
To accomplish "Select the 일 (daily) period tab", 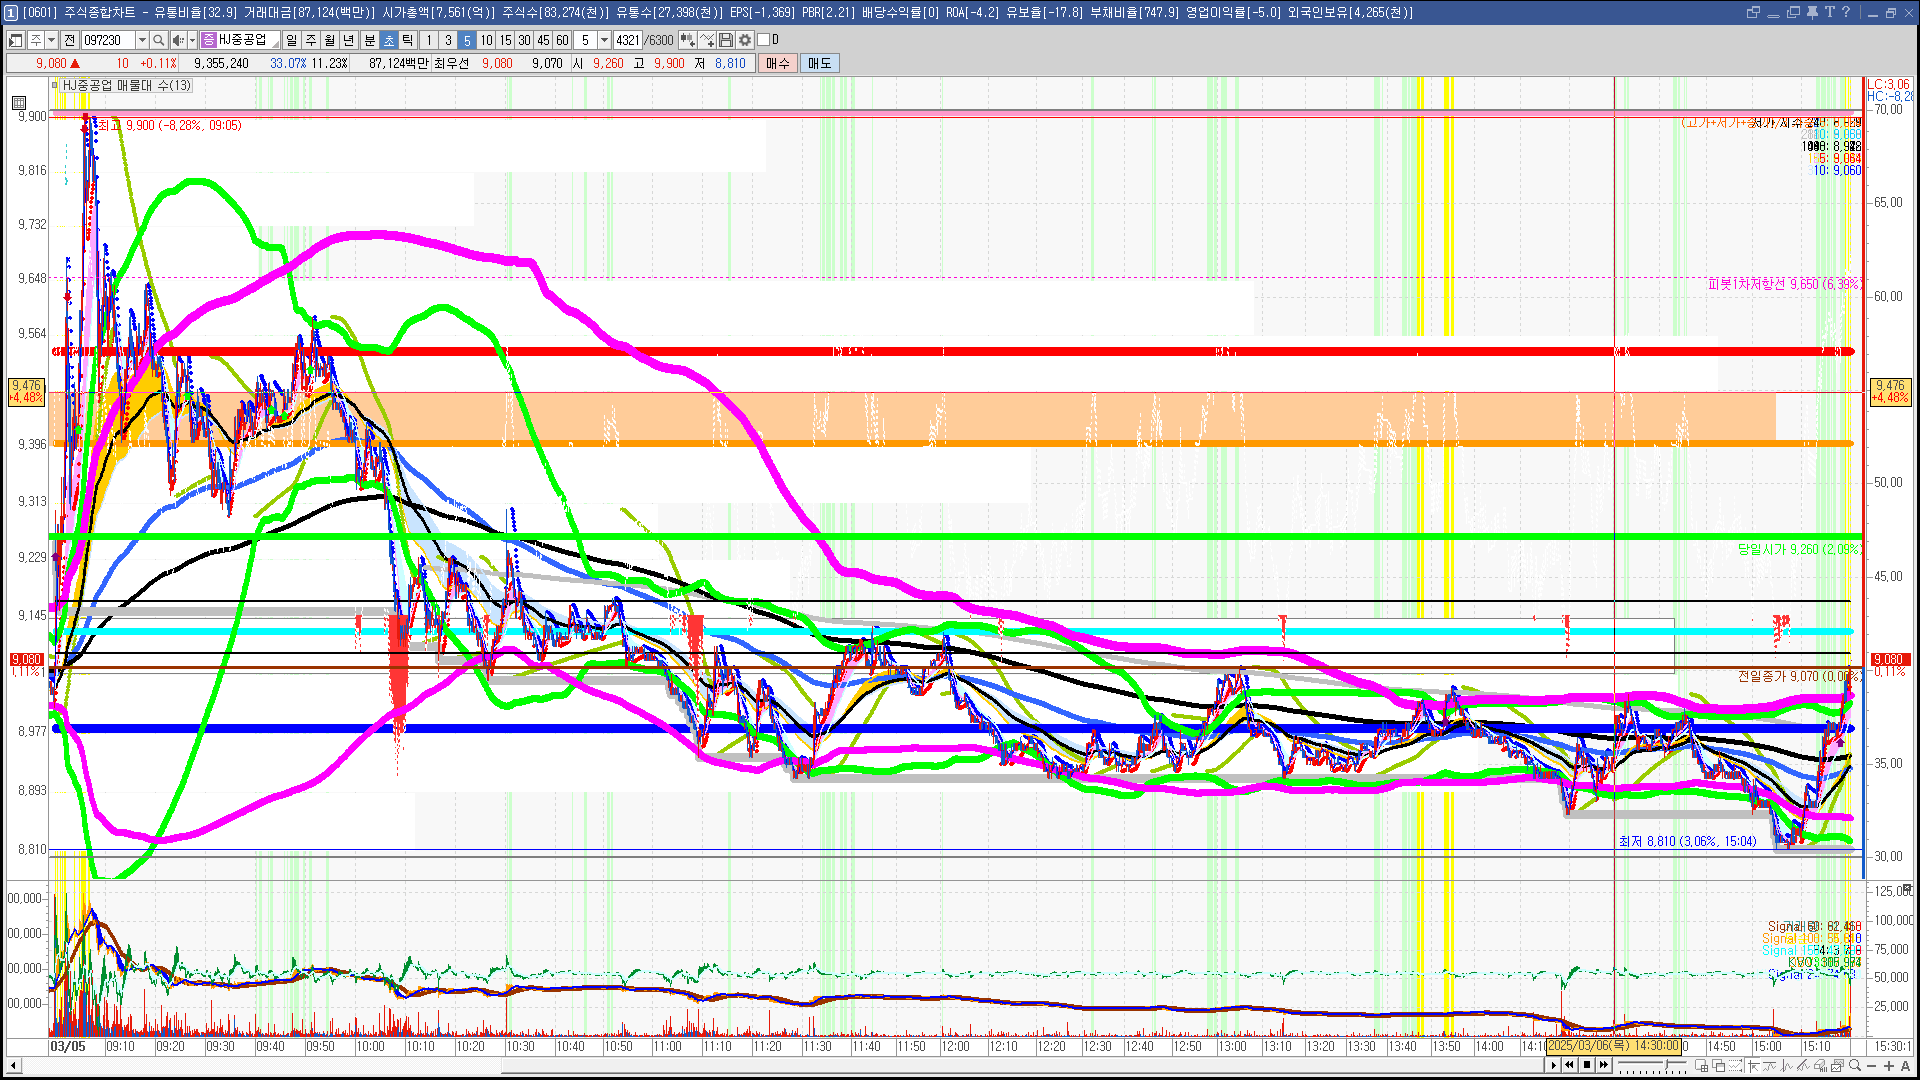I will point(291,40).
